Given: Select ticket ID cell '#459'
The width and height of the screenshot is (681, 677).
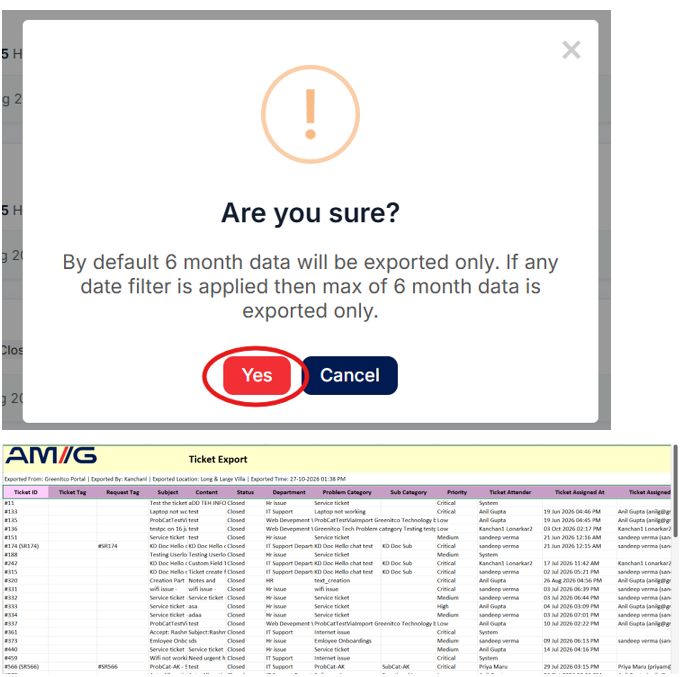Looking at the screenshot, I should (26, 658).
